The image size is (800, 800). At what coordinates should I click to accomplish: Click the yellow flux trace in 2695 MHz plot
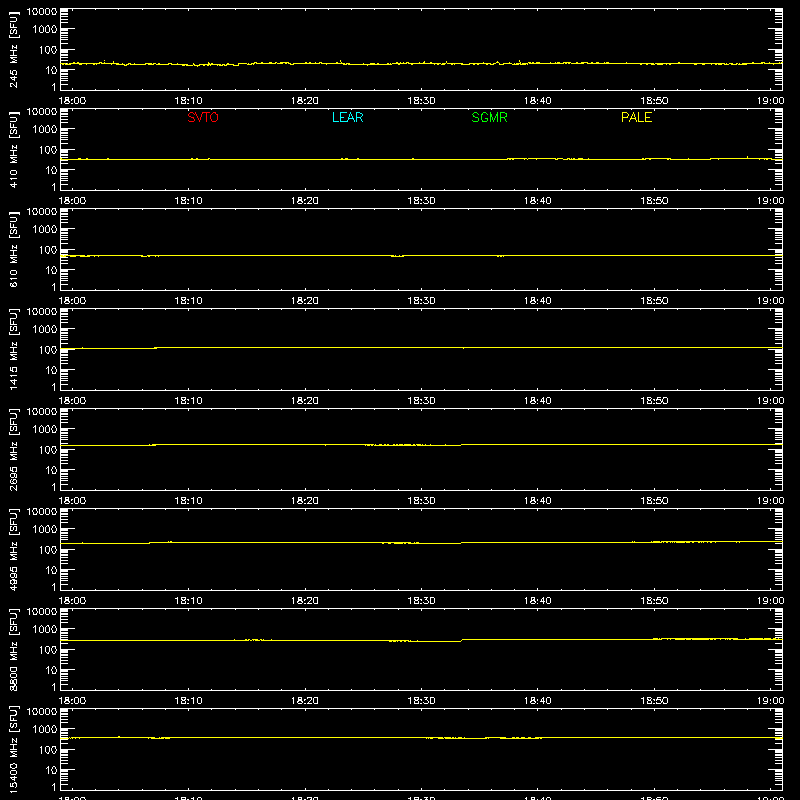pyautogui.click(x=421, y=445)
